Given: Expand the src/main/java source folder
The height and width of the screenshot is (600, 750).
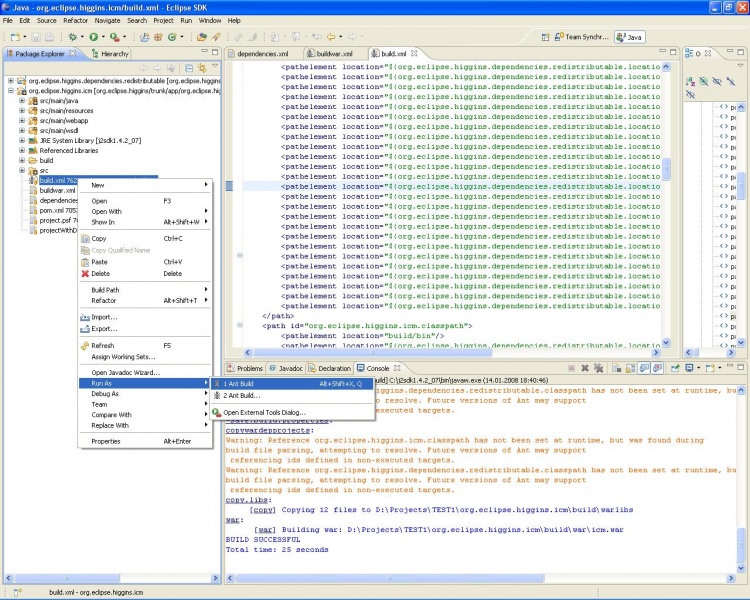Looking at the screenshot, I should point(22,101).
